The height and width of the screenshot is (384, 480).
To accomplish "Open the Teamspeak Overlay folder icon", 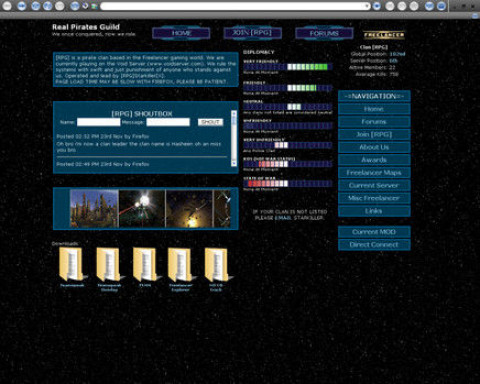I will click(109, 264).
